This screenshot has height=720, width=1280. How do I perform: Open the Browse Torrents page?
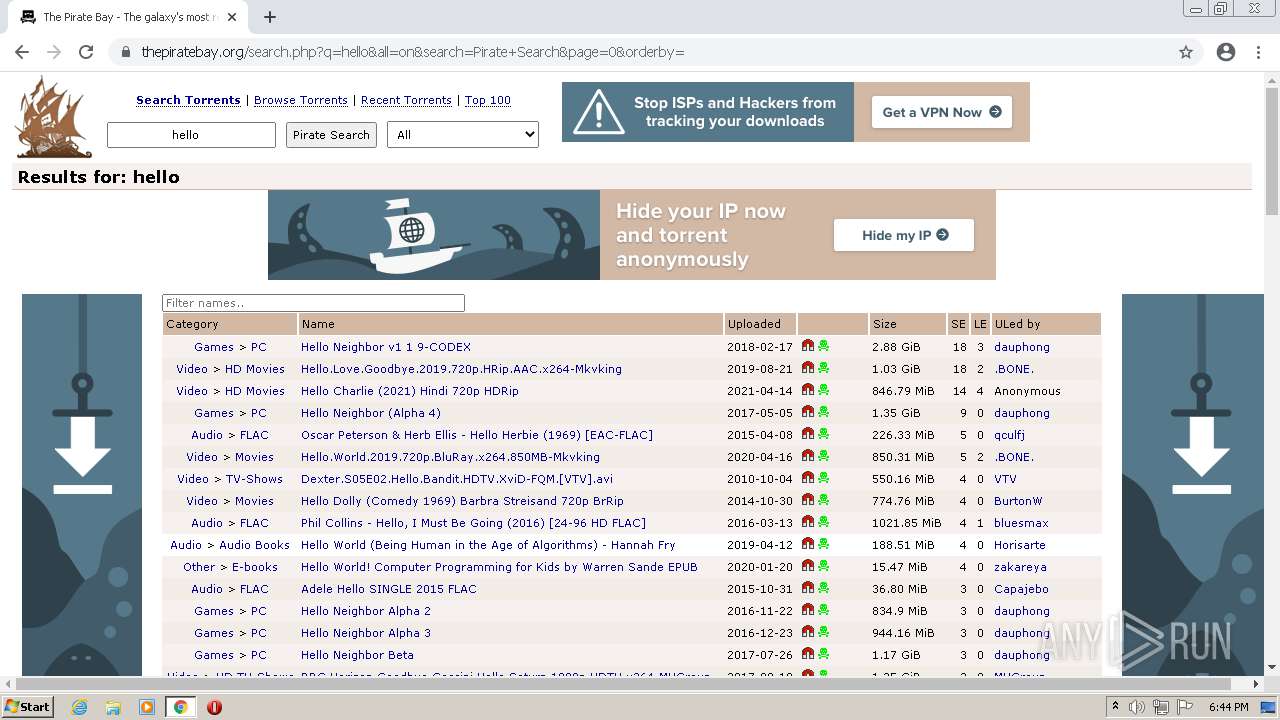(301, 100)
